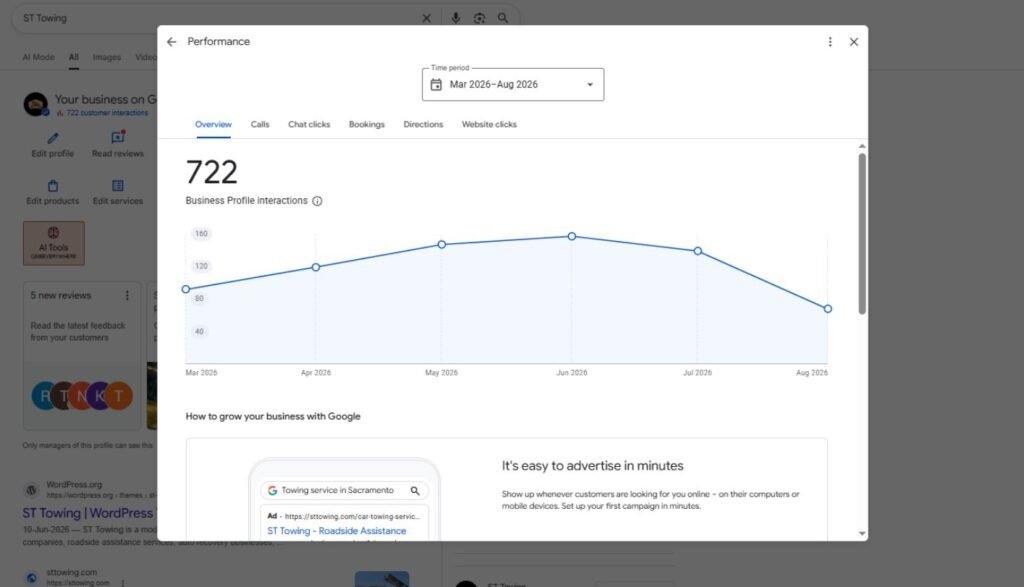Close the Performance dialog
The height and width of the screenshot is (587, 1024).
(854, 42)
